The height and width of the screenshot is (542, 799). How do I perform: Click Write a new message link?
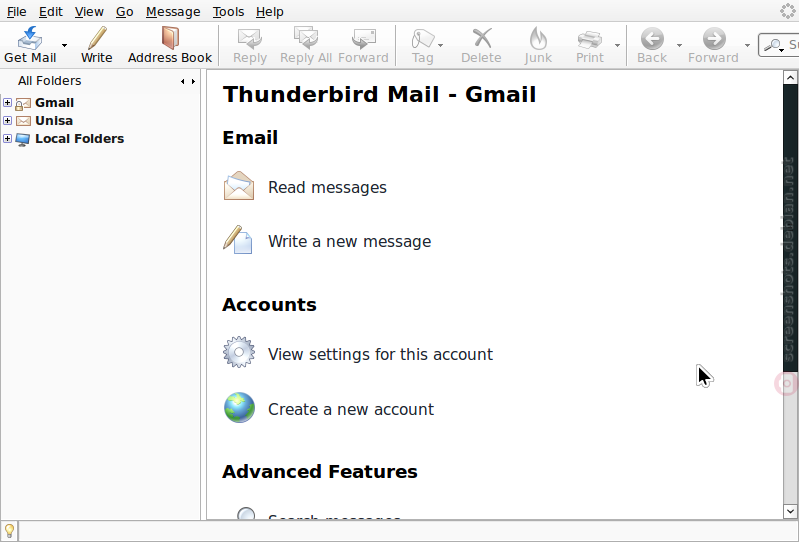[350, 241]
